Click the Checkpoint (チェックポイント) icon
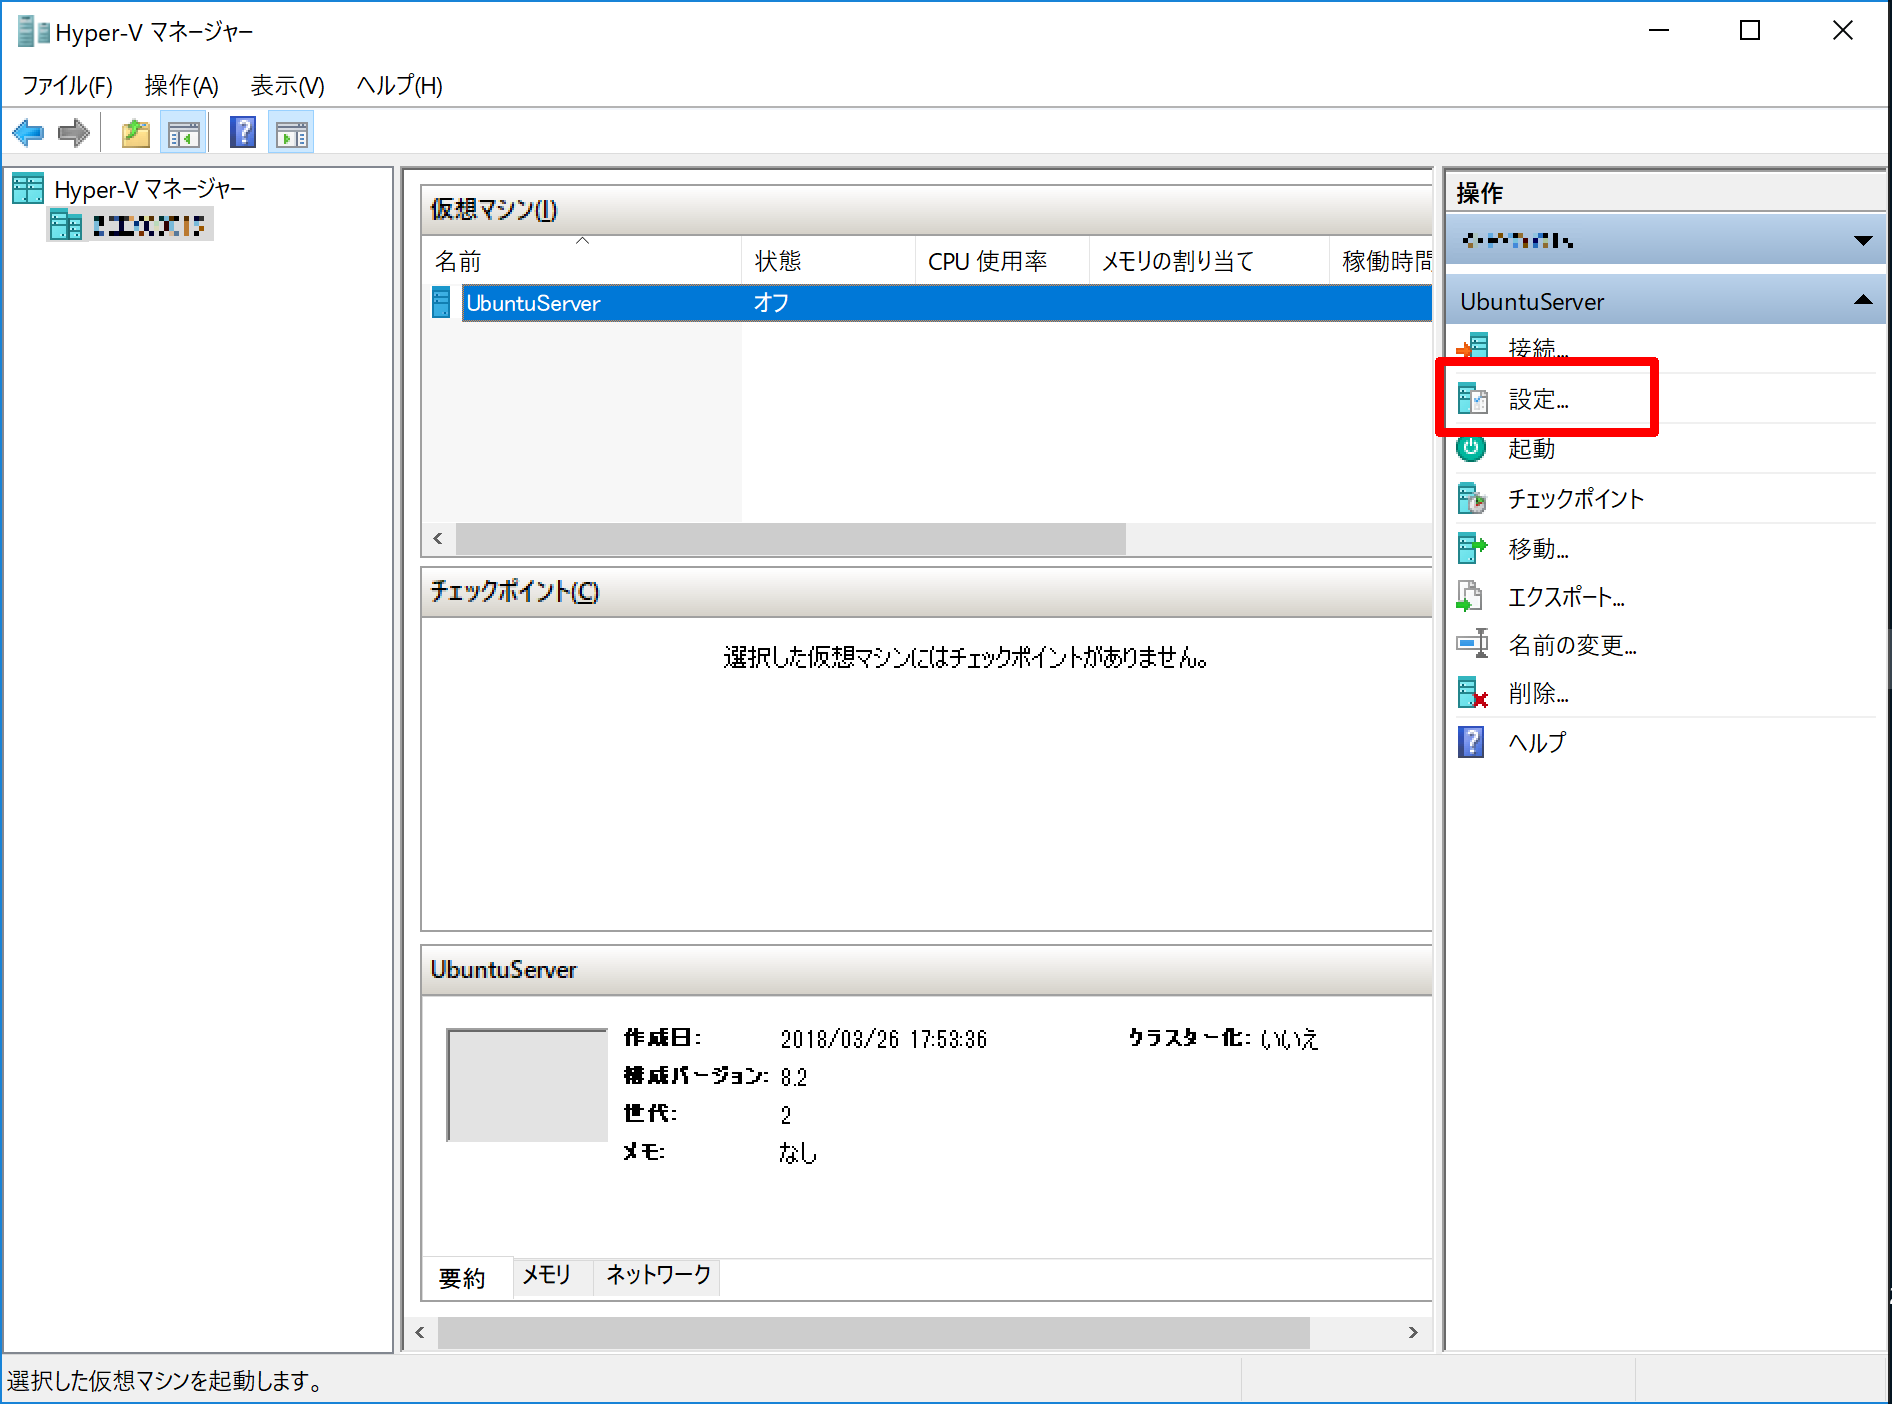1892x1404 pixels. tap(1472, 498)
